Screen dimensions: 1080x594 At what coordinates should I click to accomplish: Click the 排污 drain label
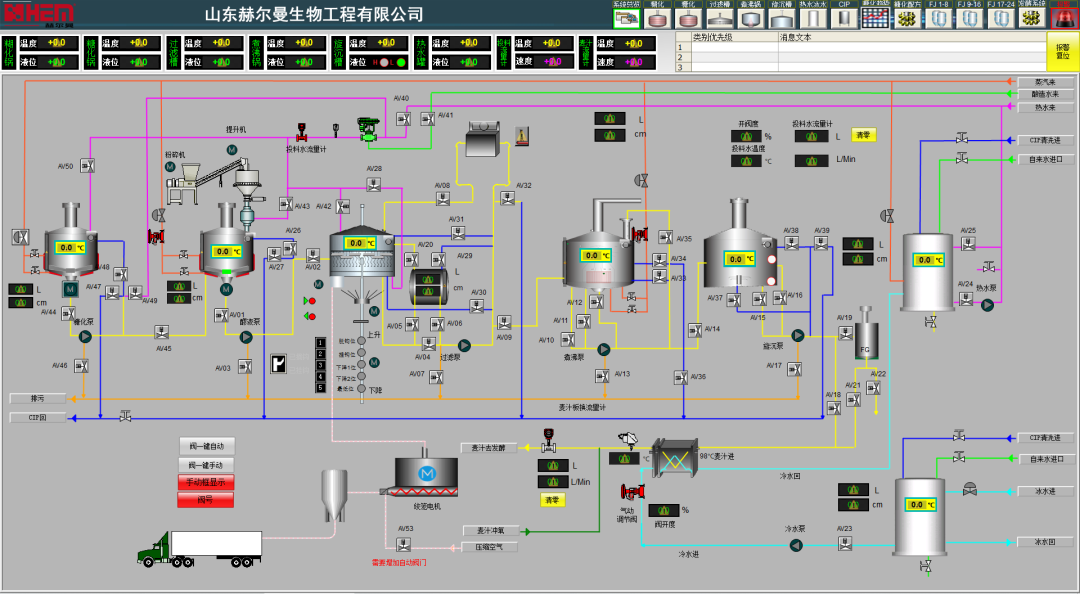(38, 398)
